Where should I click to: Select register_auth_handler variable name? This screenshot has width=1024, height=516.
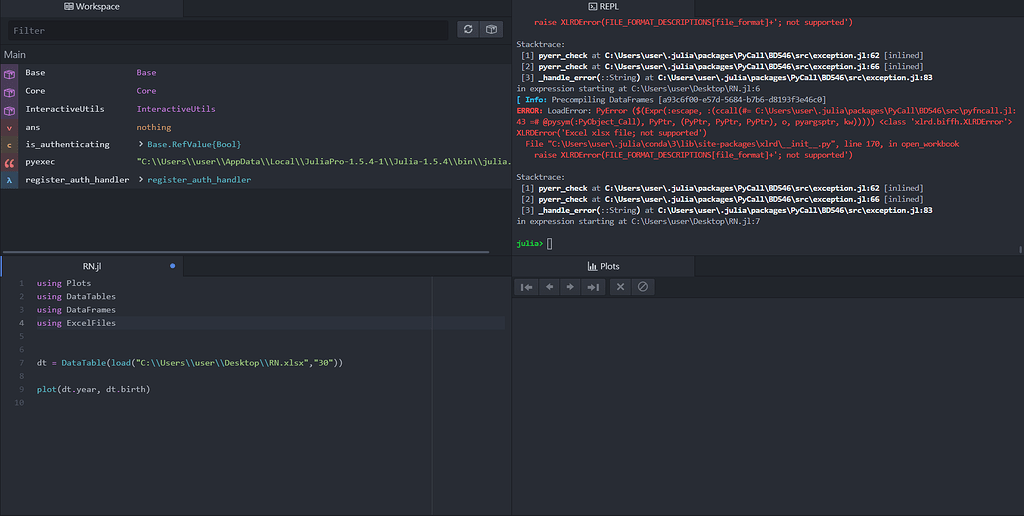tap(77, 180)
